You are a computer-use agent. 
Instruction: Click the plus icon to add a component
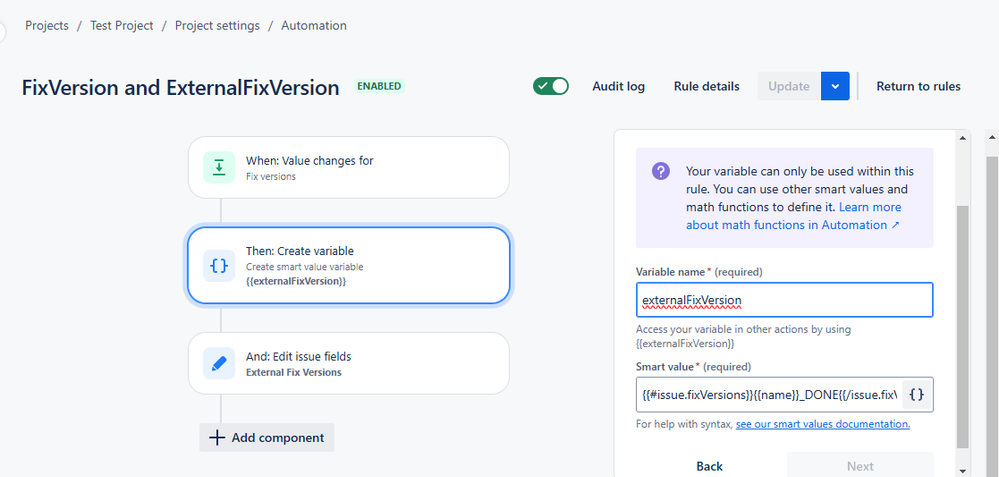click(x=217, y=438)
